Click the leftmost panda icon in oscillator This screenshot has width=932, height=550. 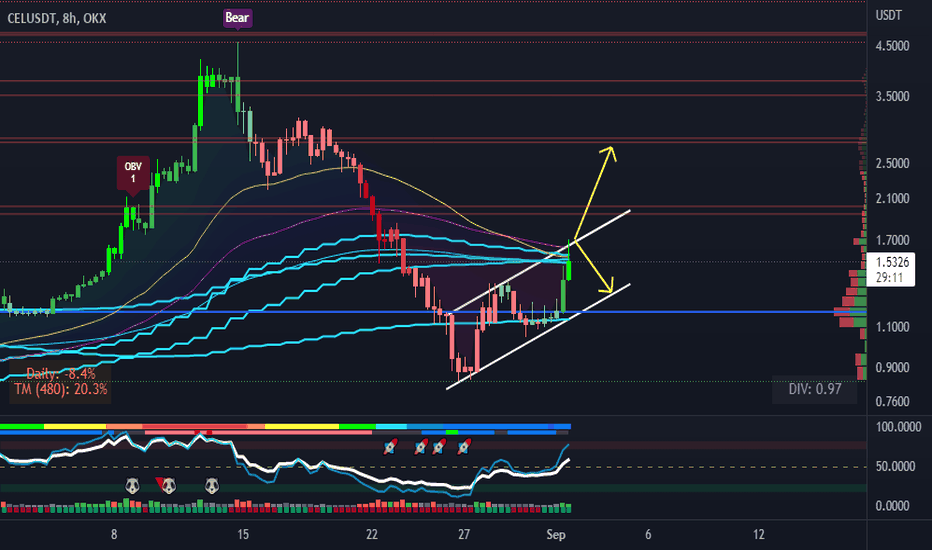133,486
